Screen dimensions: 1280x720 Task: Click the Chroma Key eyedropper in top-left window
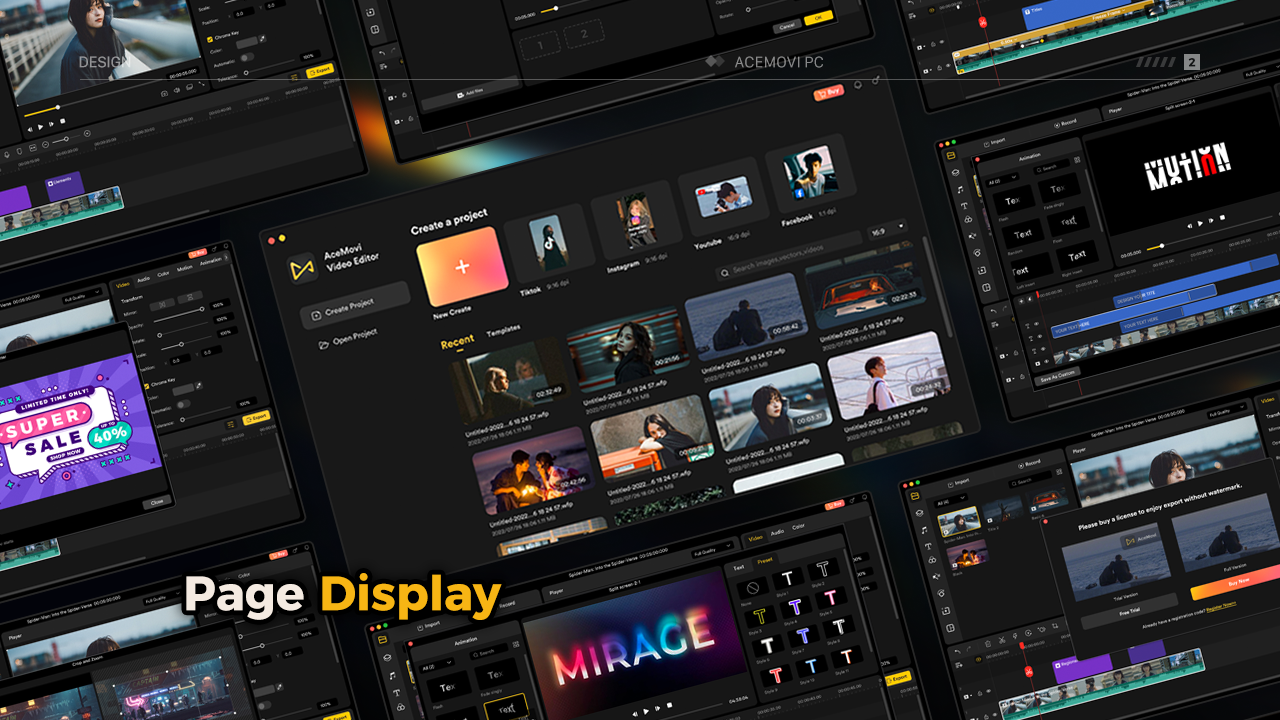click(x=262, y=39)
